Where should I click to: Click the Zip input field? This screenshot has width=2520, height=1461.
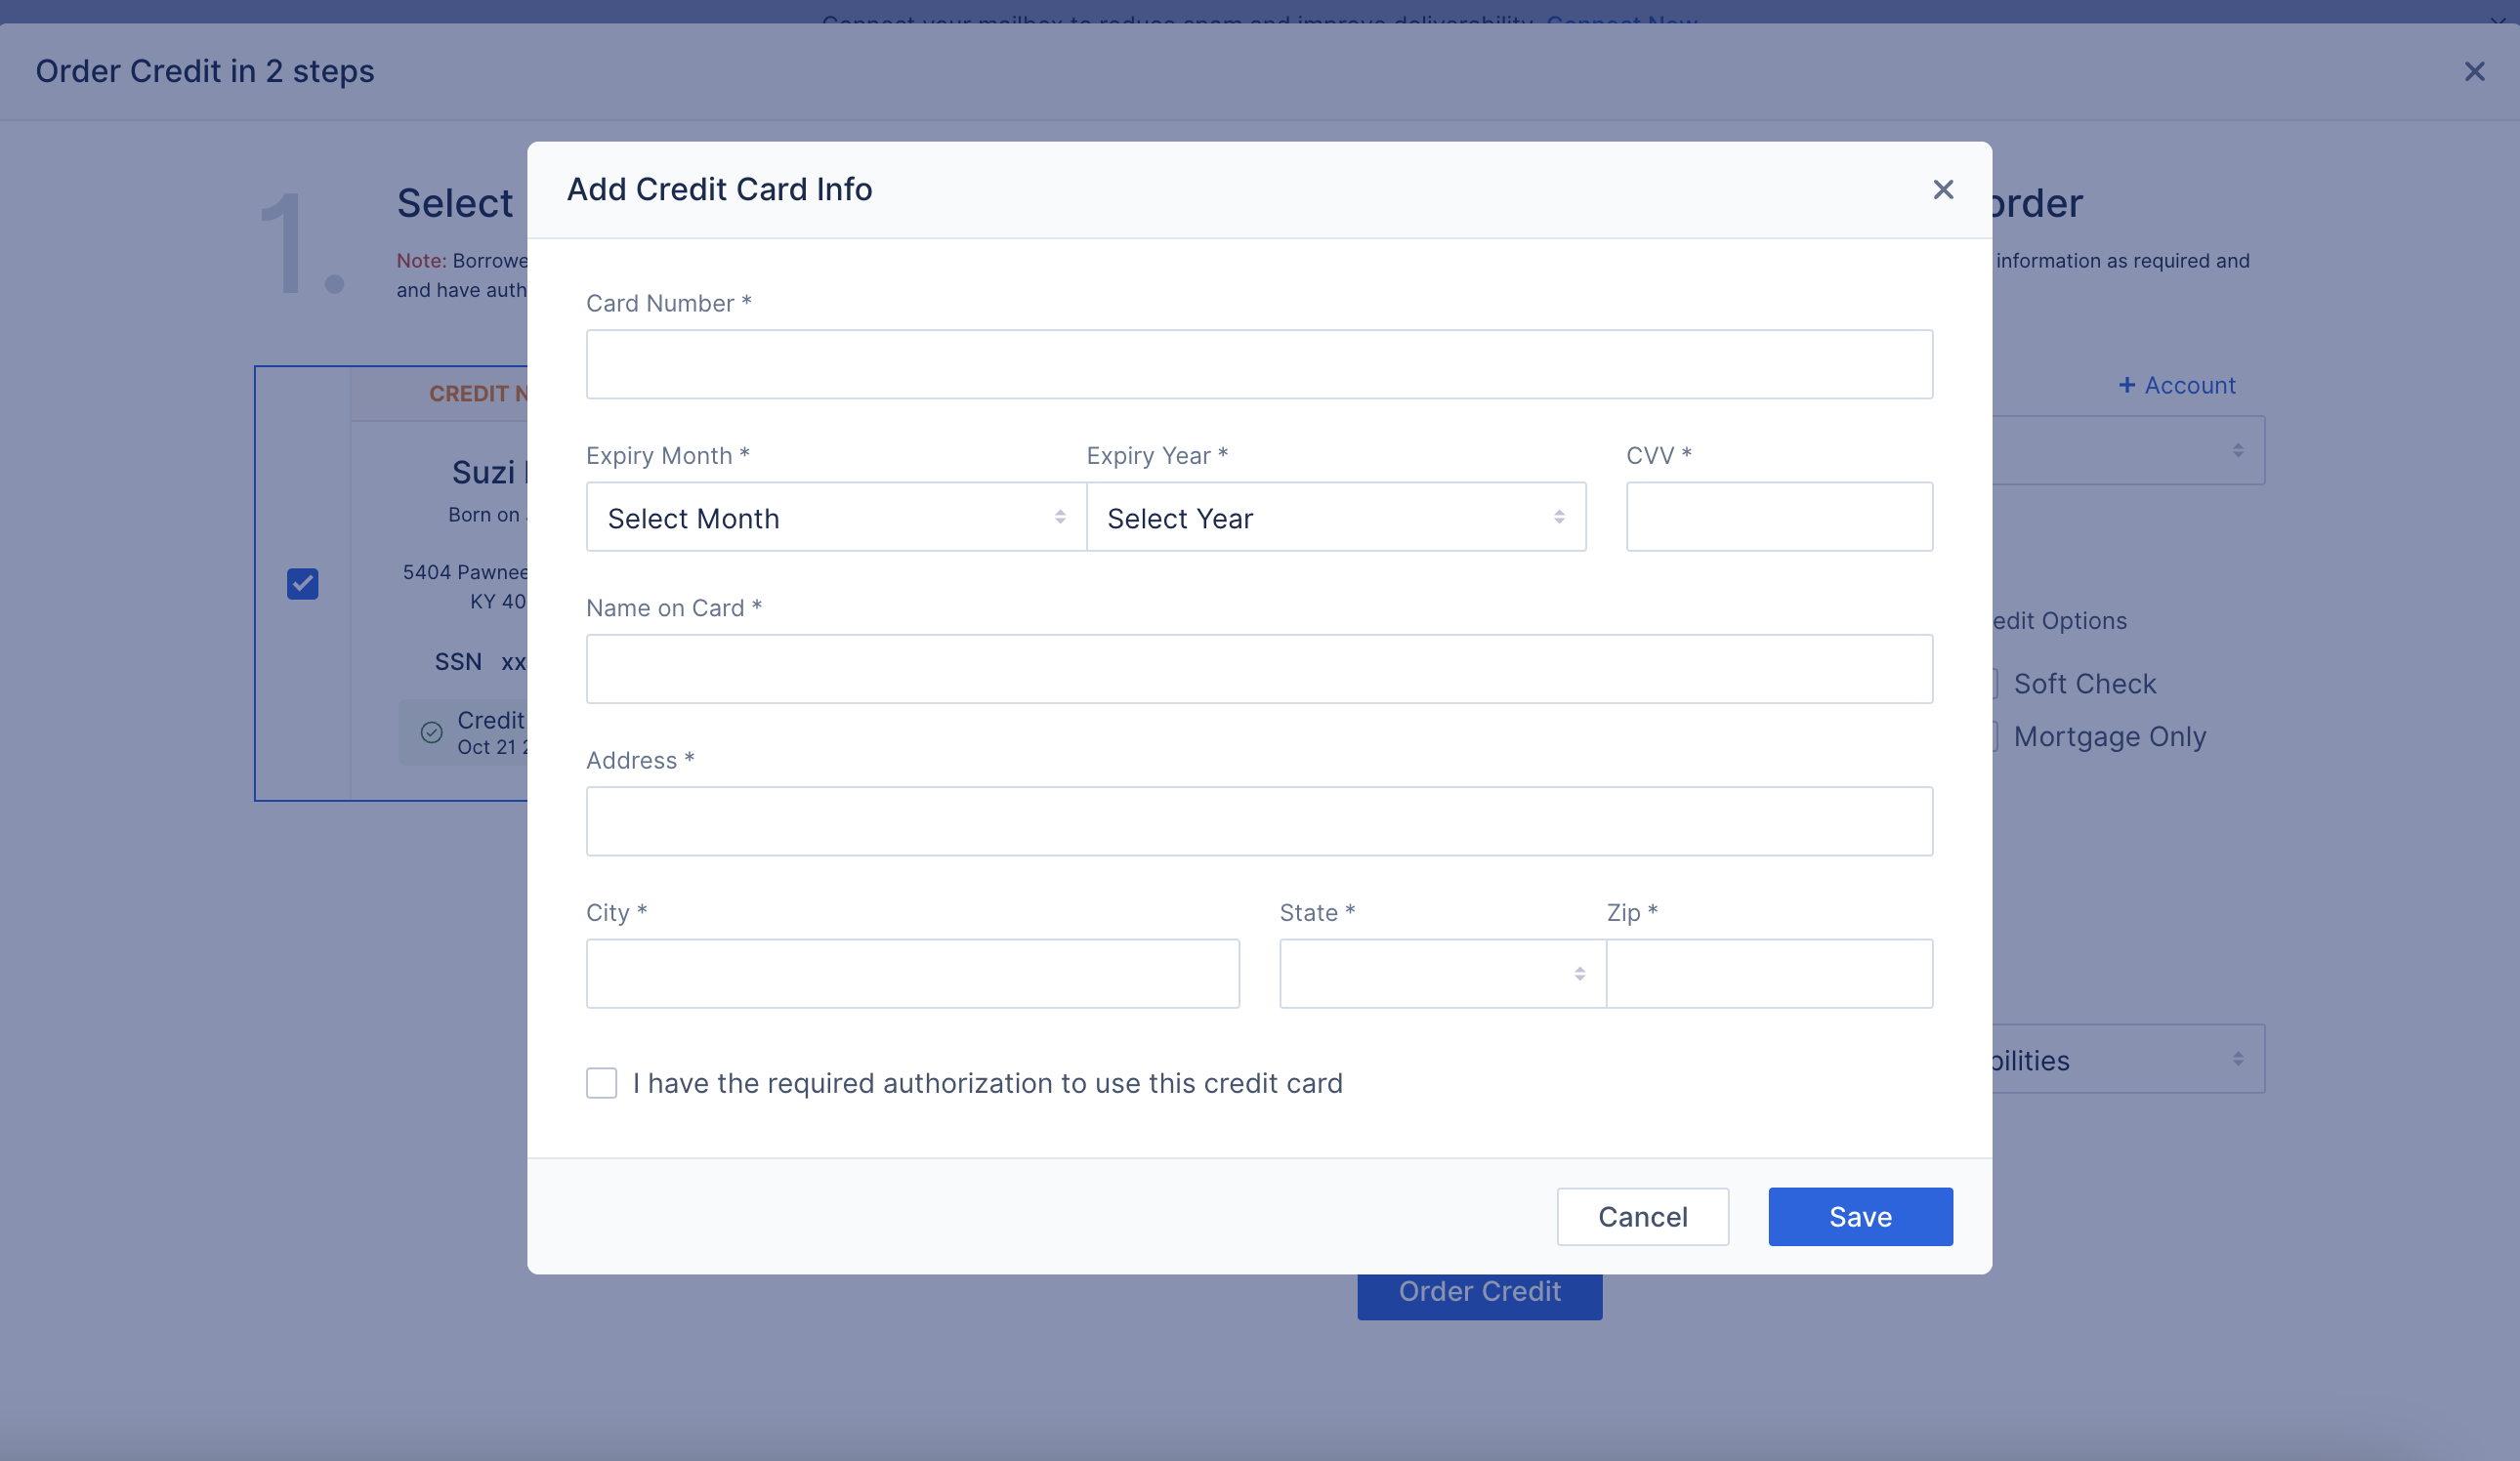coord(1768,973)
